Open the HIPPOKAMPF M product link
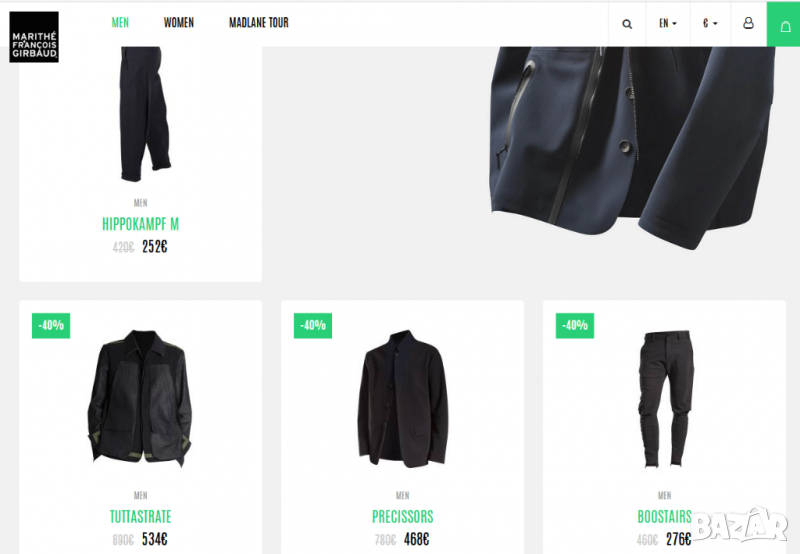The height and width of the screenshot is (554, 800). (140, 224)
